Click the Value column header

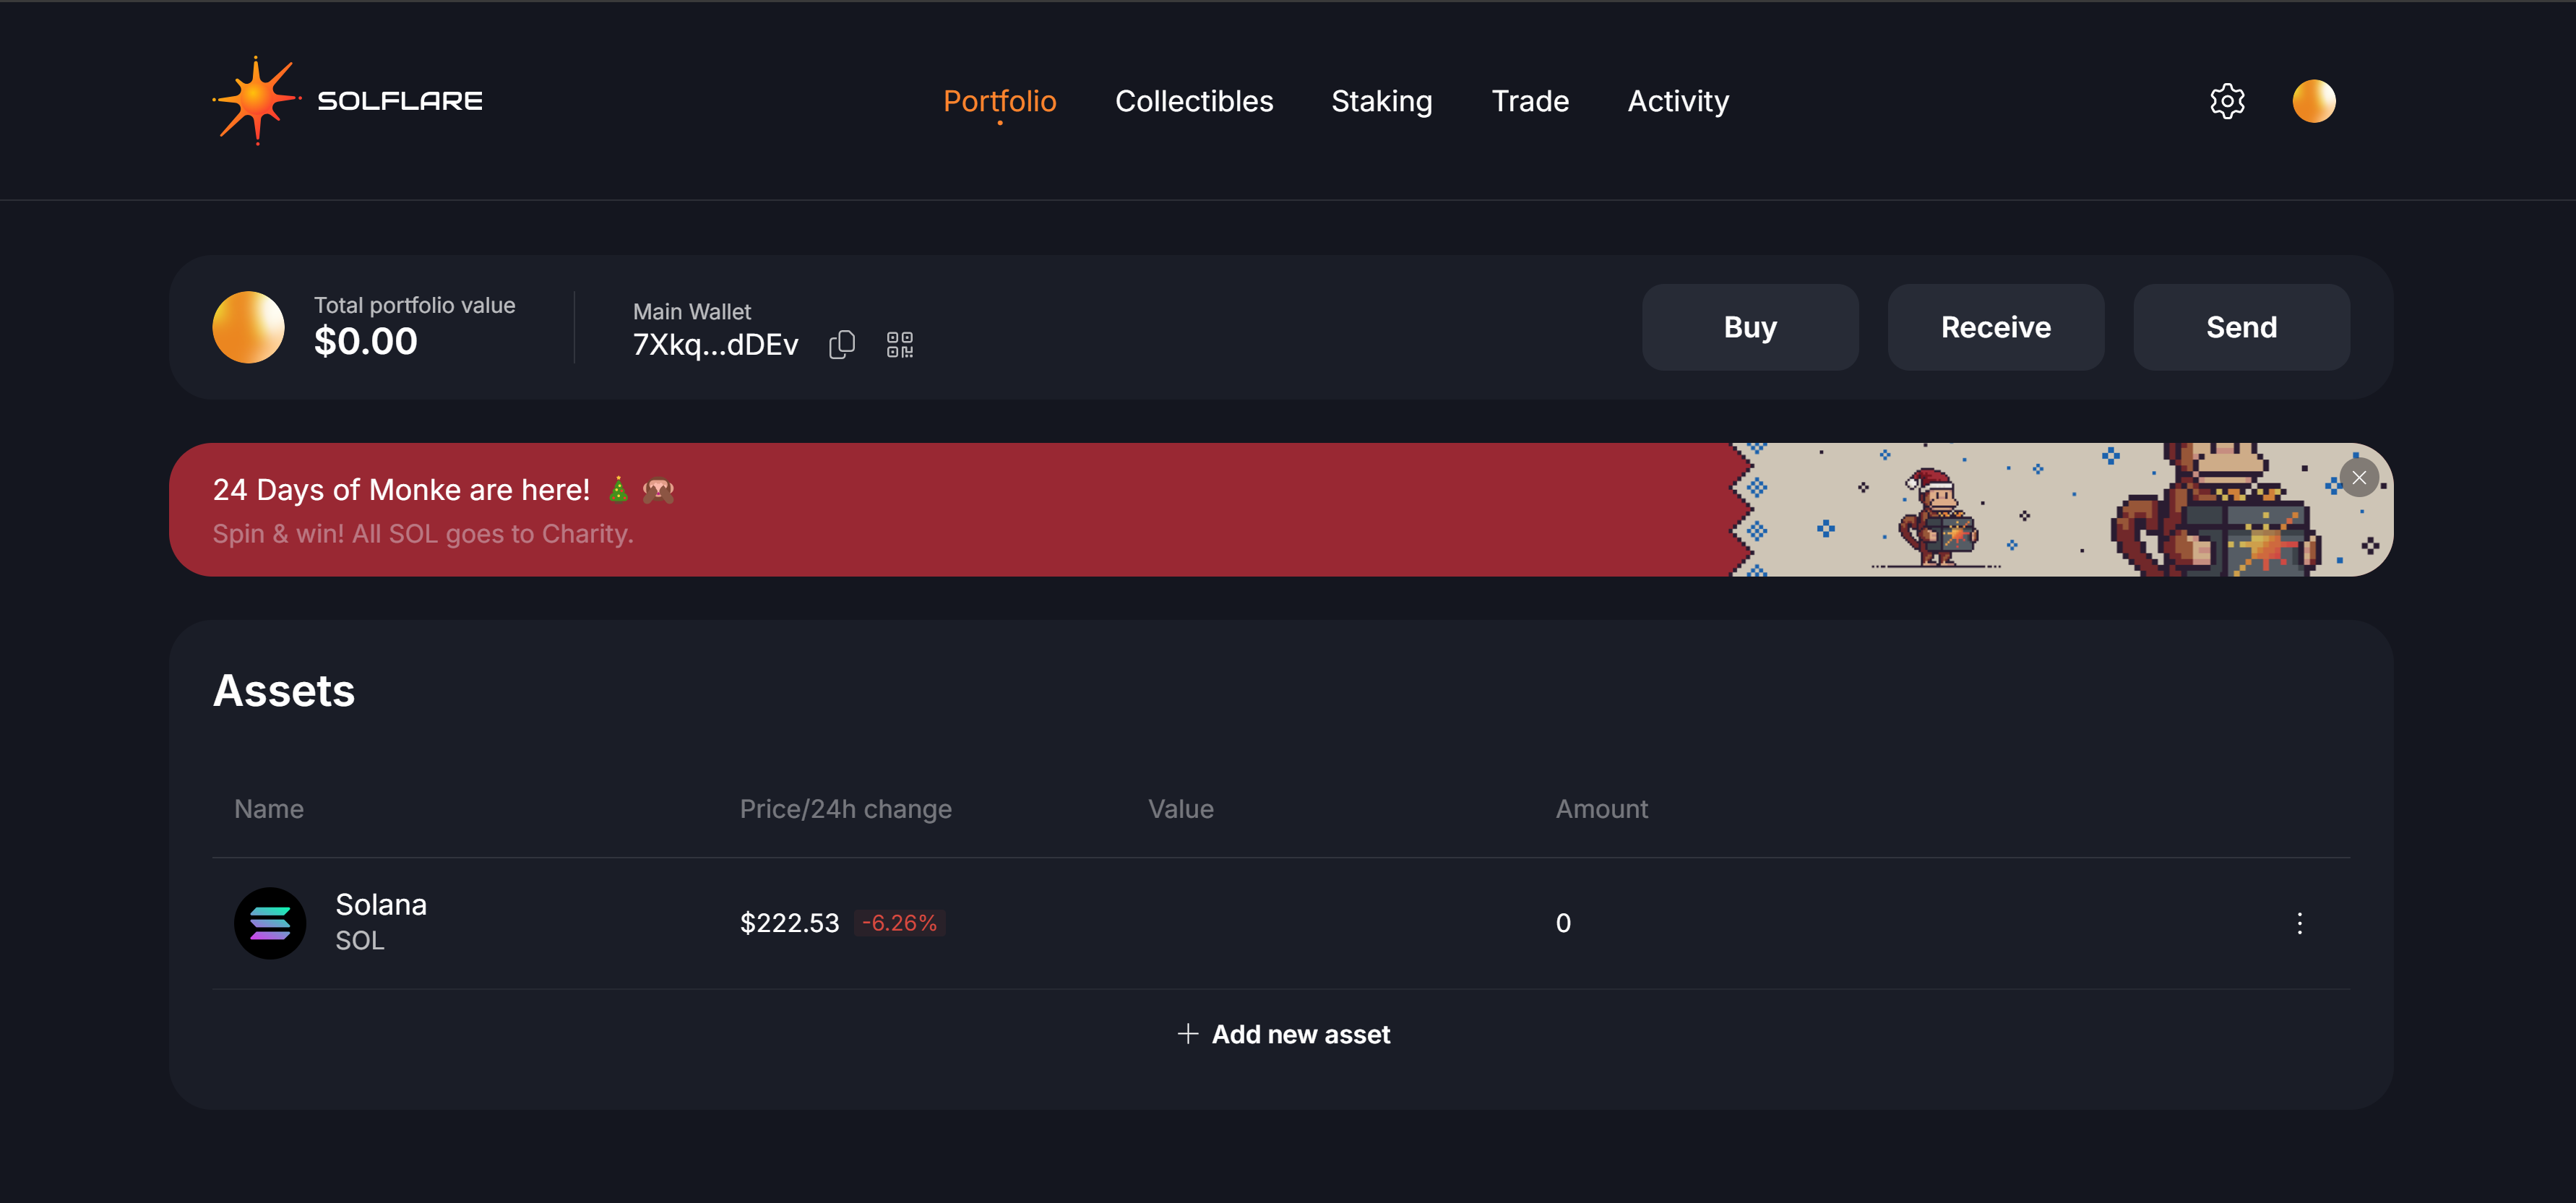click(x=1180, y=809)
